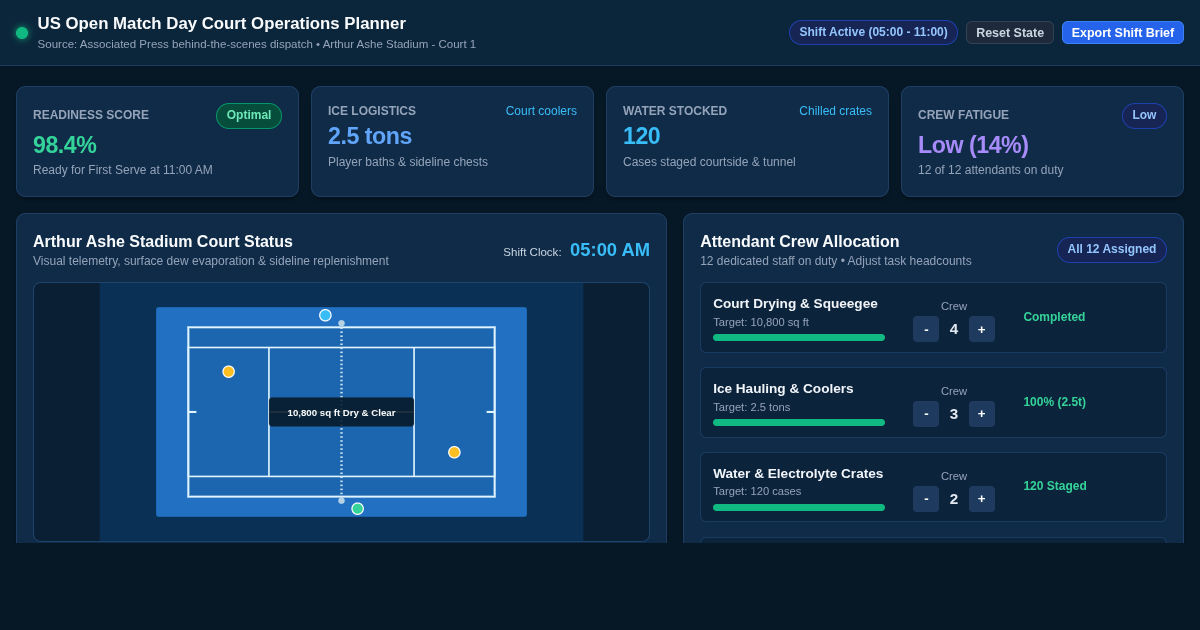Click the Ice Hauling crew count 3
Screen dimensions: 1200x630
pos(954,414)
